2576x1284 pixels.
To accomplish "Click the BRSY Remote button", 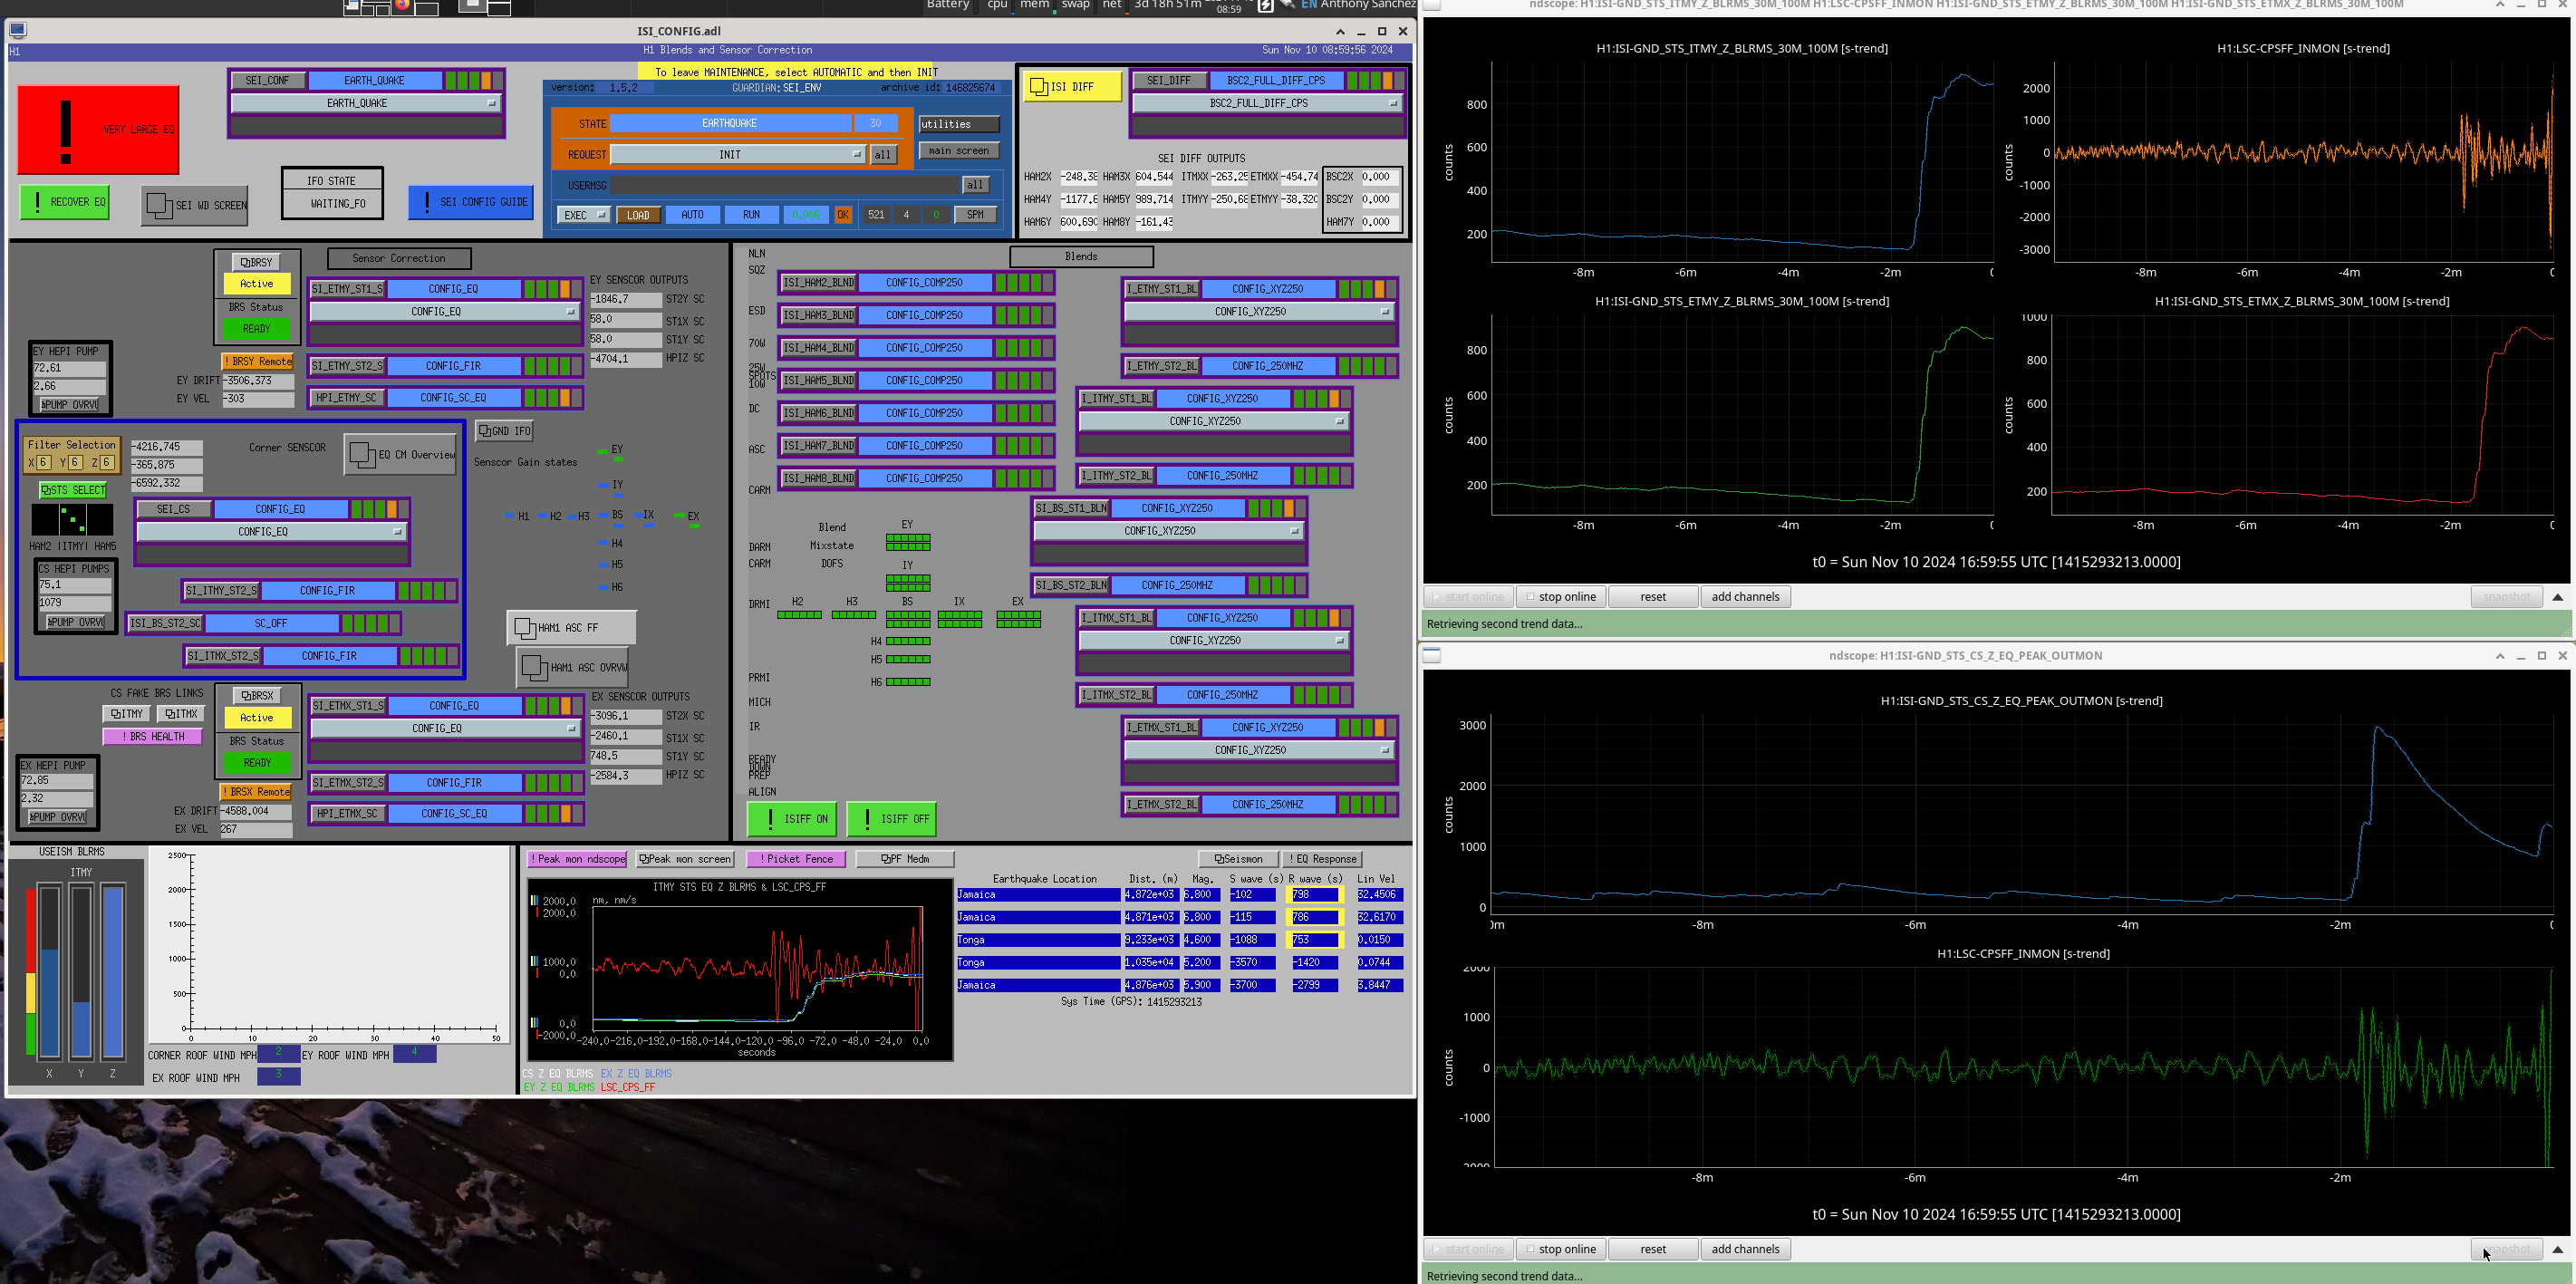I will tap(257, 362).
